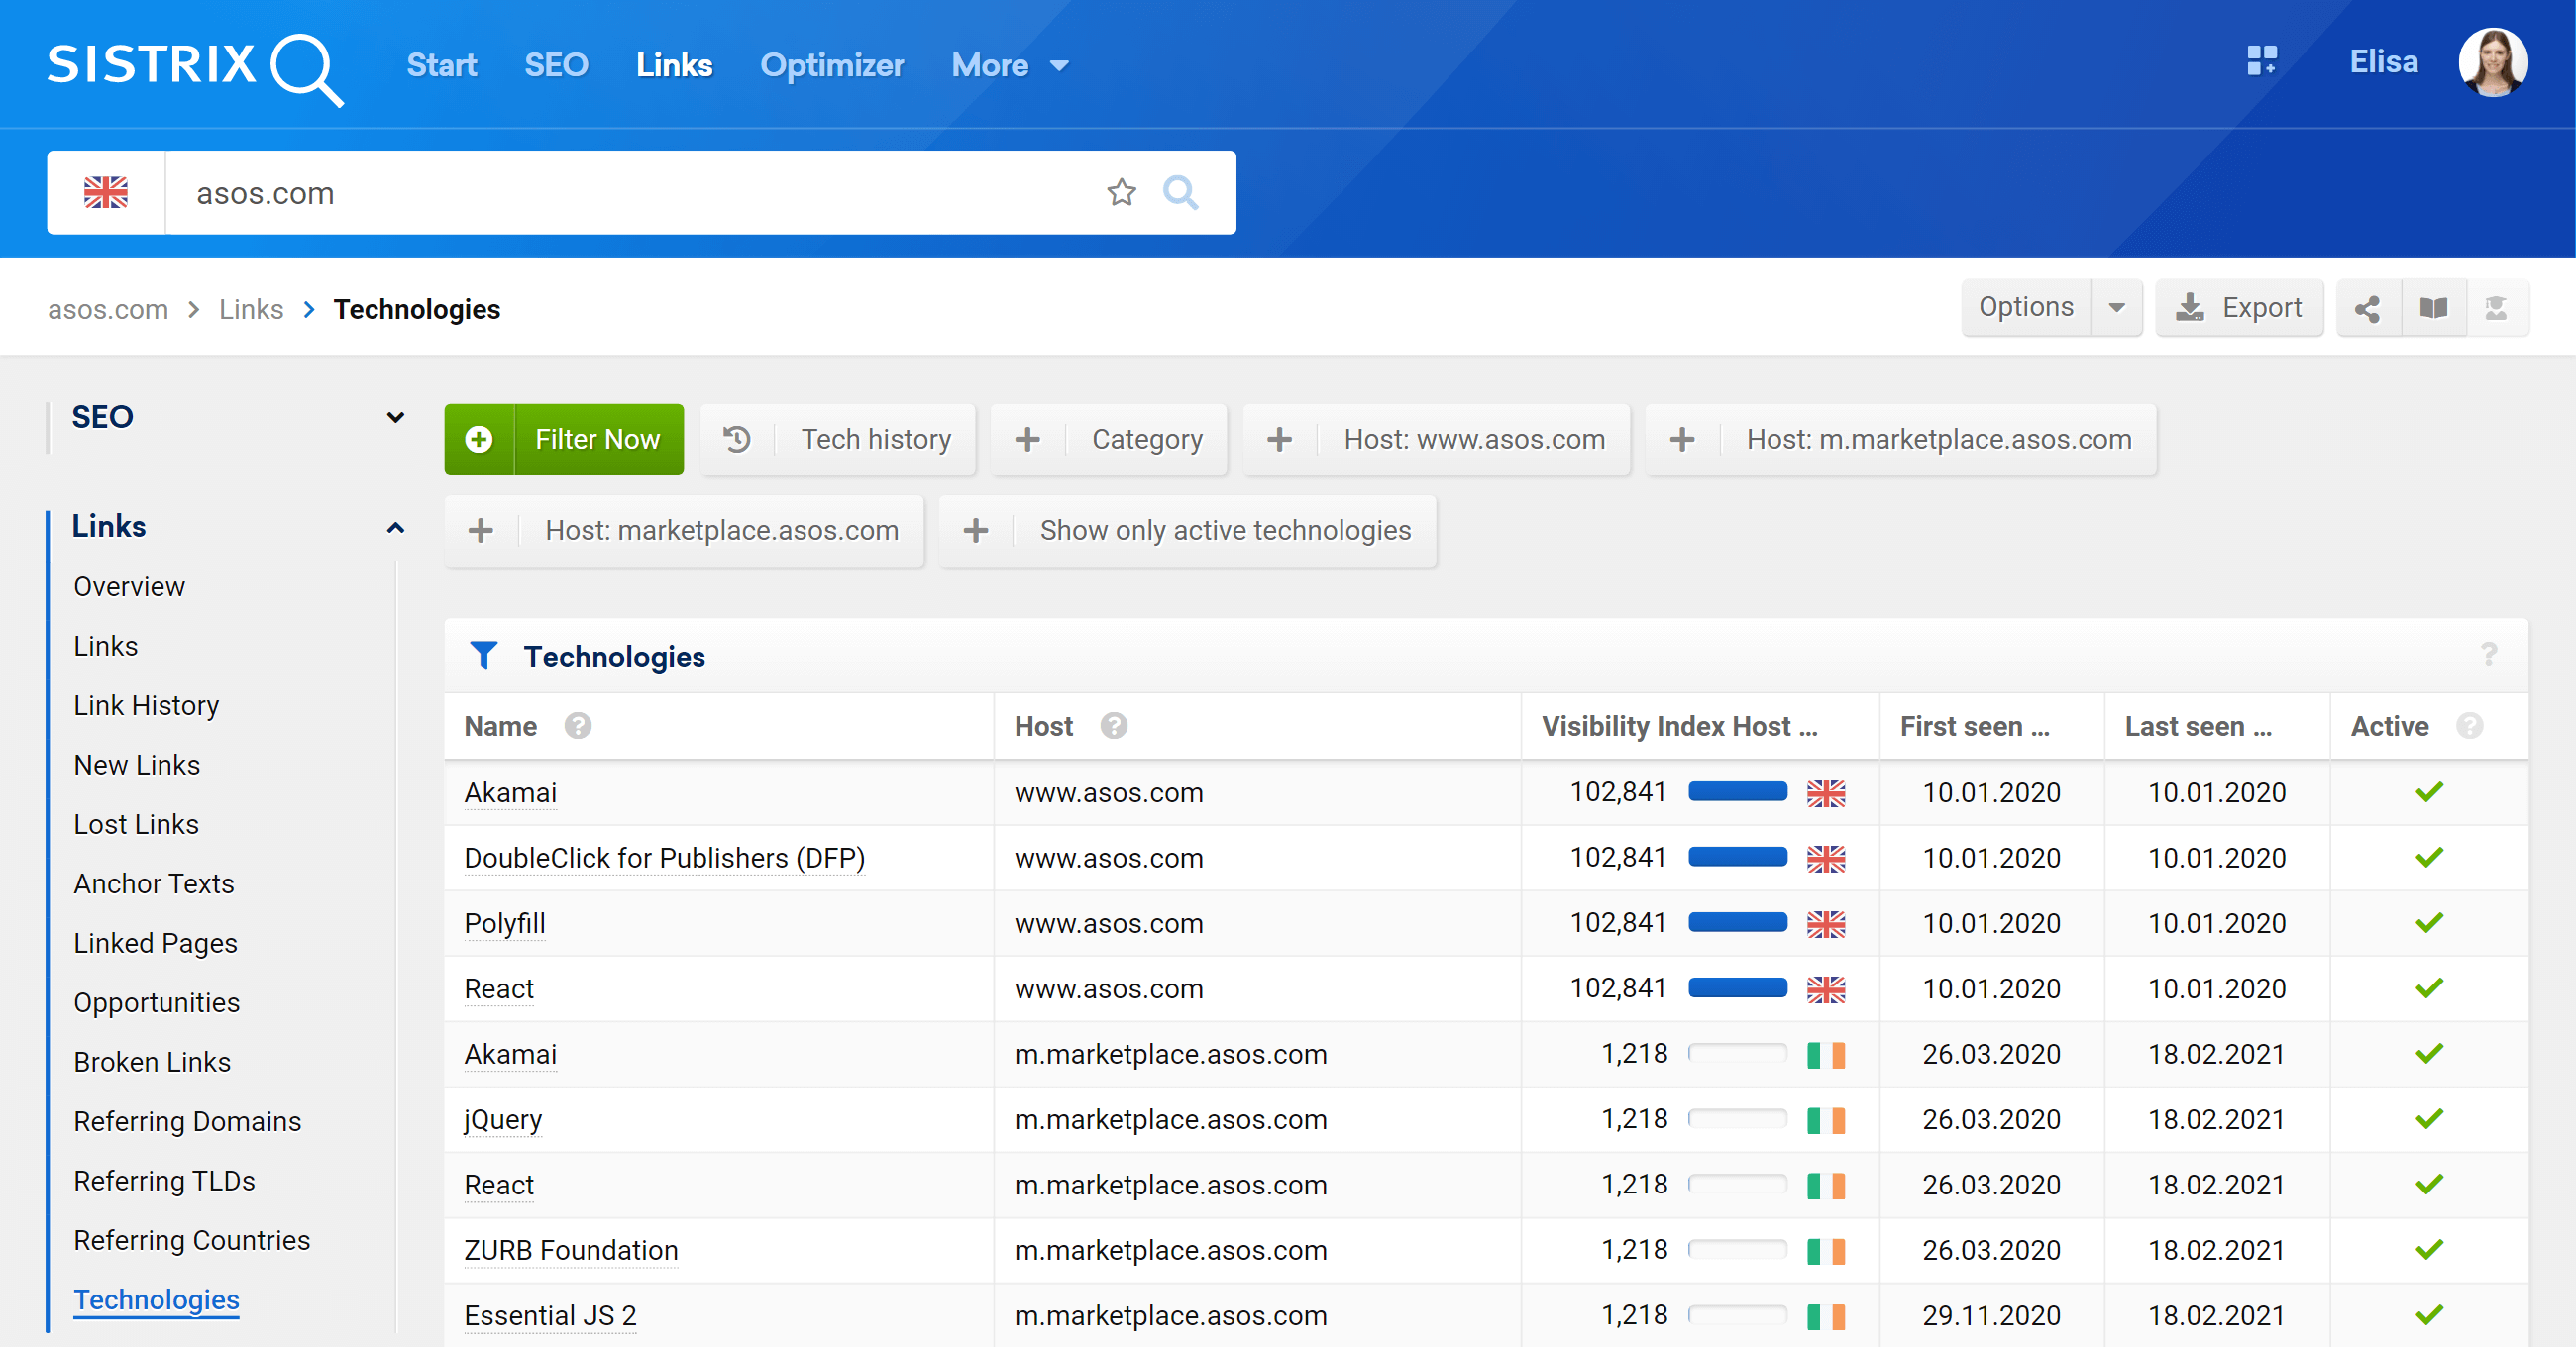This screenshot has width=2576, height=1347.
Task: Sort by First seen column
Action: [x=1975, y=726]
